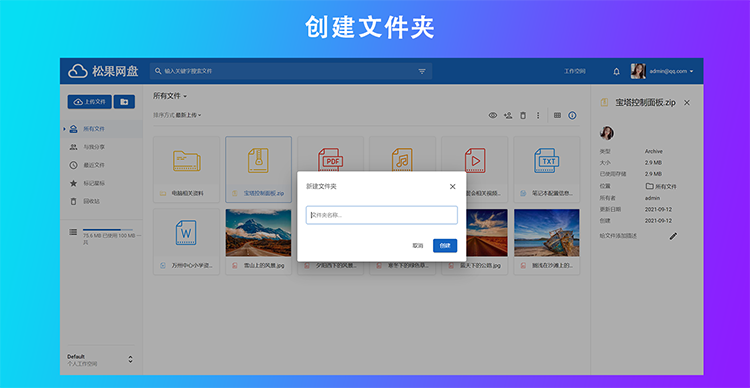Click the music audio file icon

402,160
